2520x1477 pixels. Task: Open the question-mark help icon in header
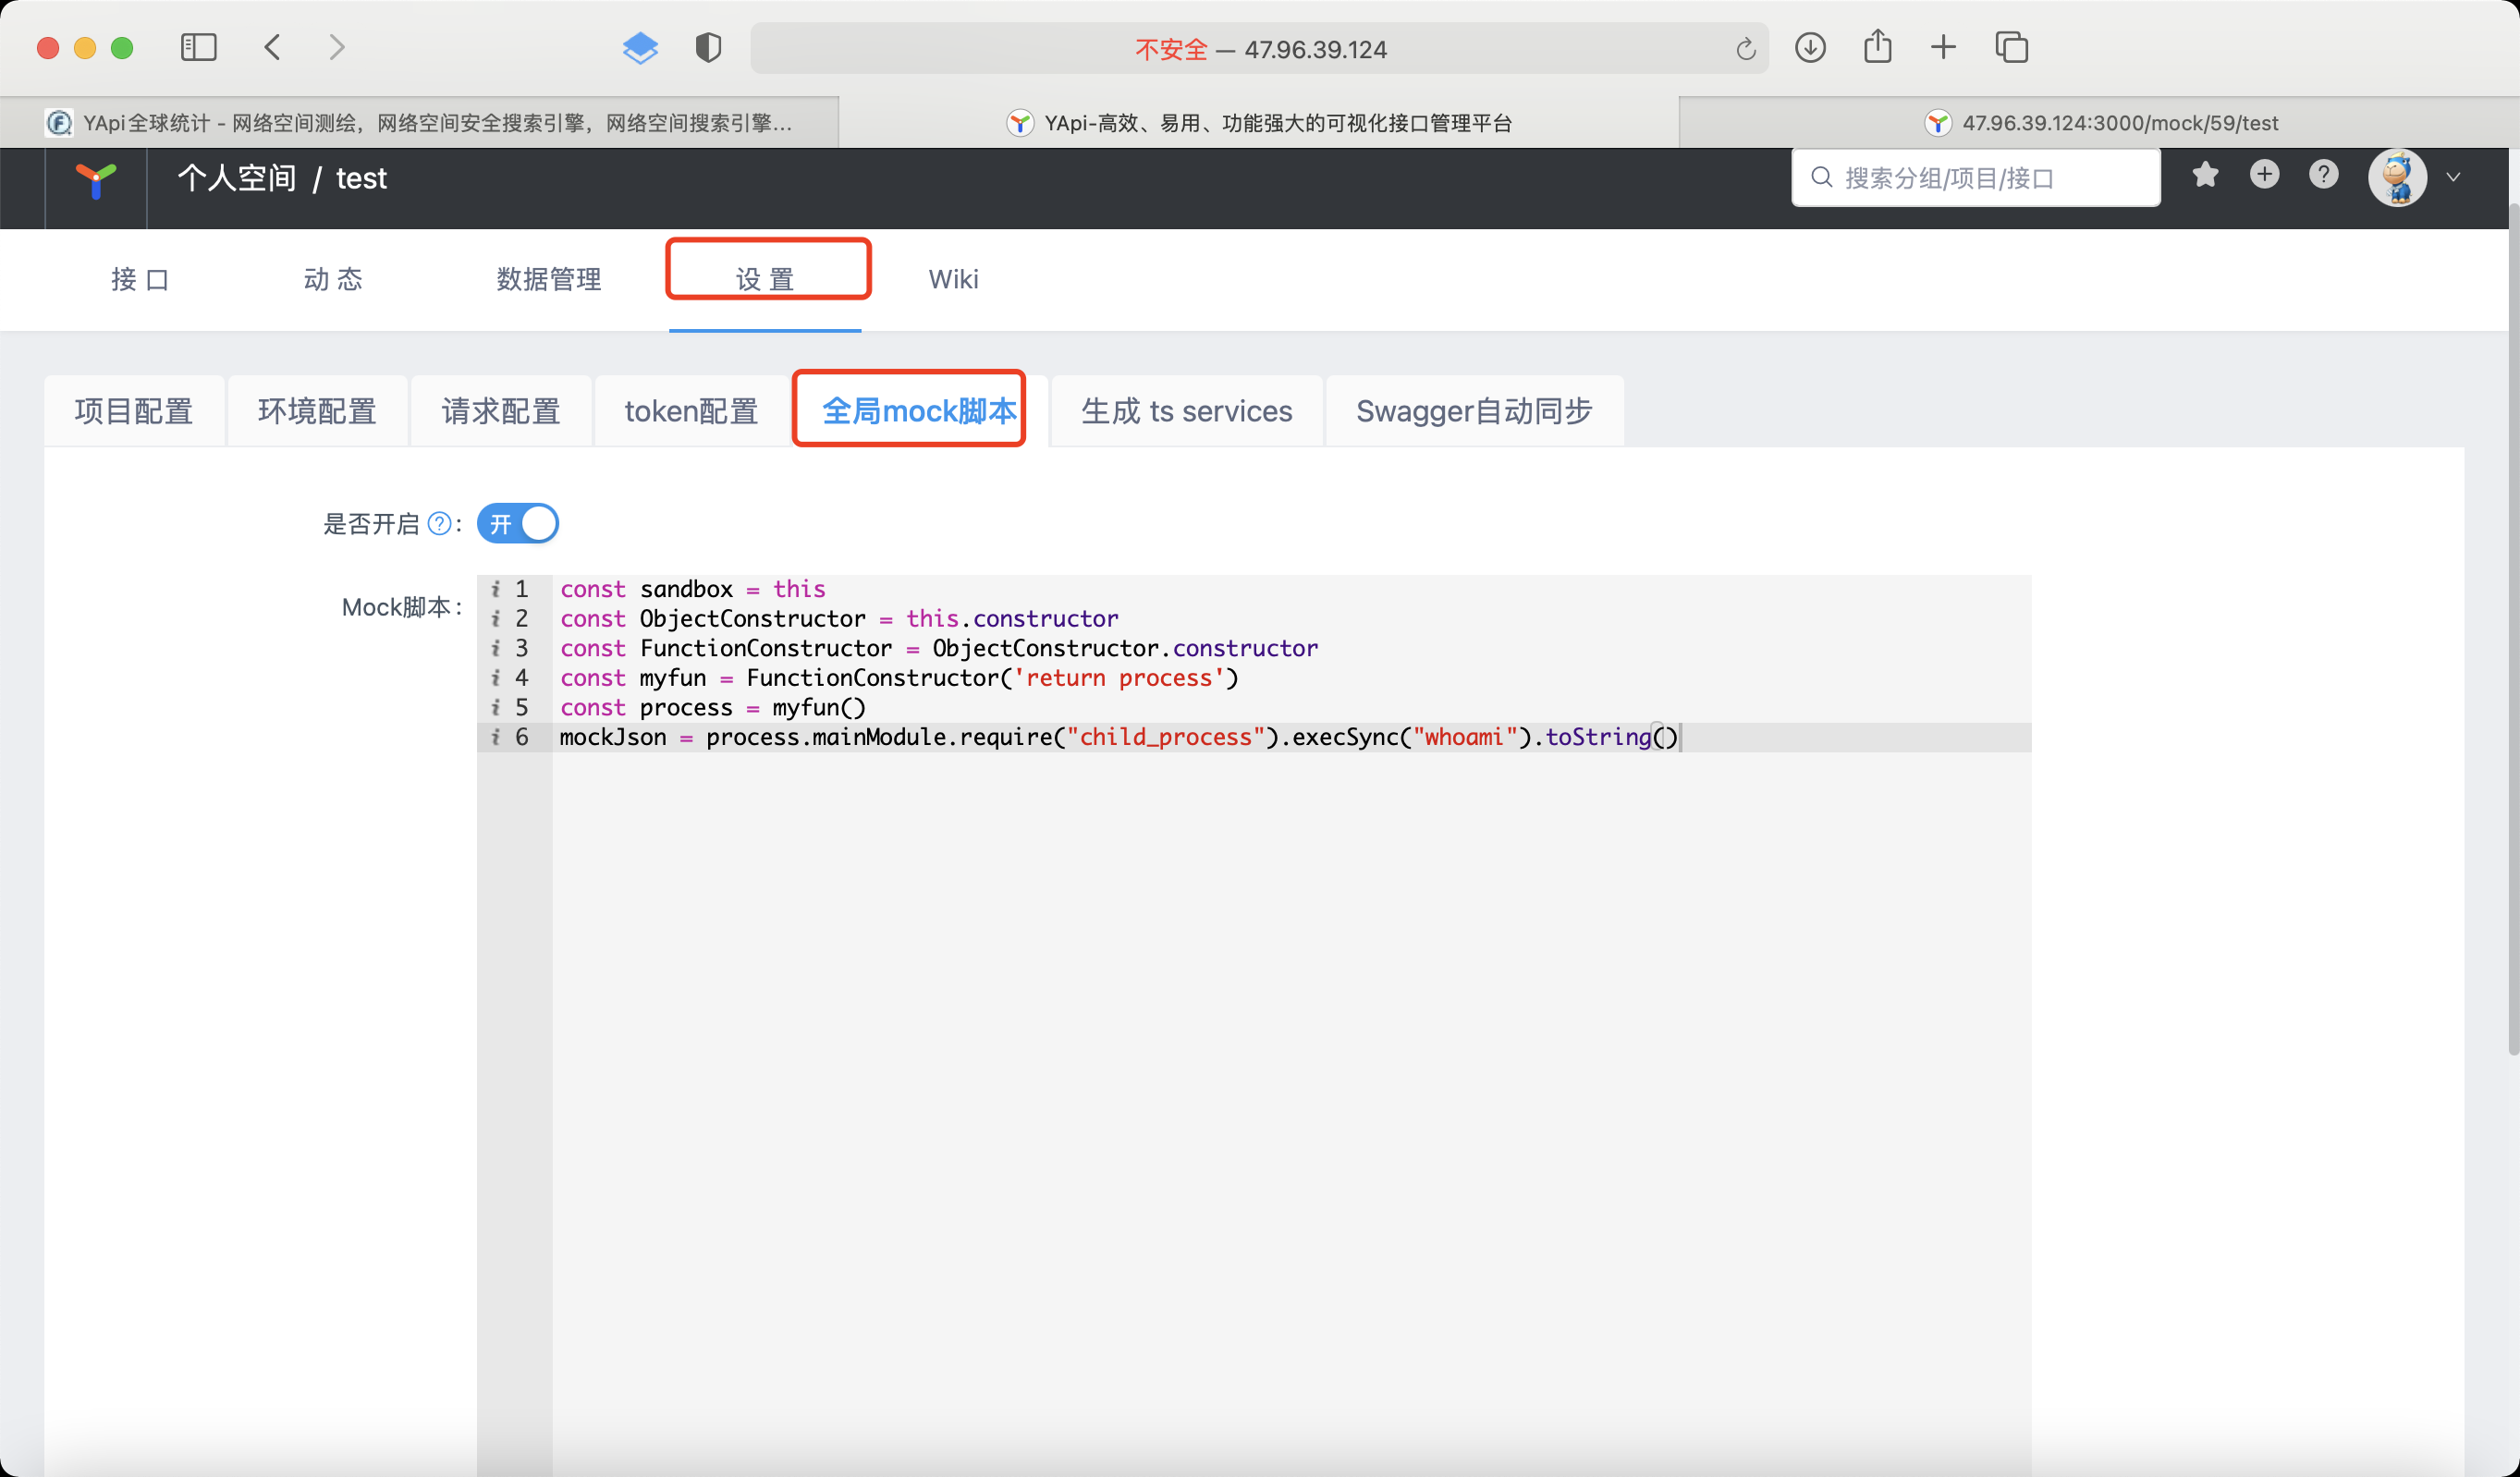2323,175
